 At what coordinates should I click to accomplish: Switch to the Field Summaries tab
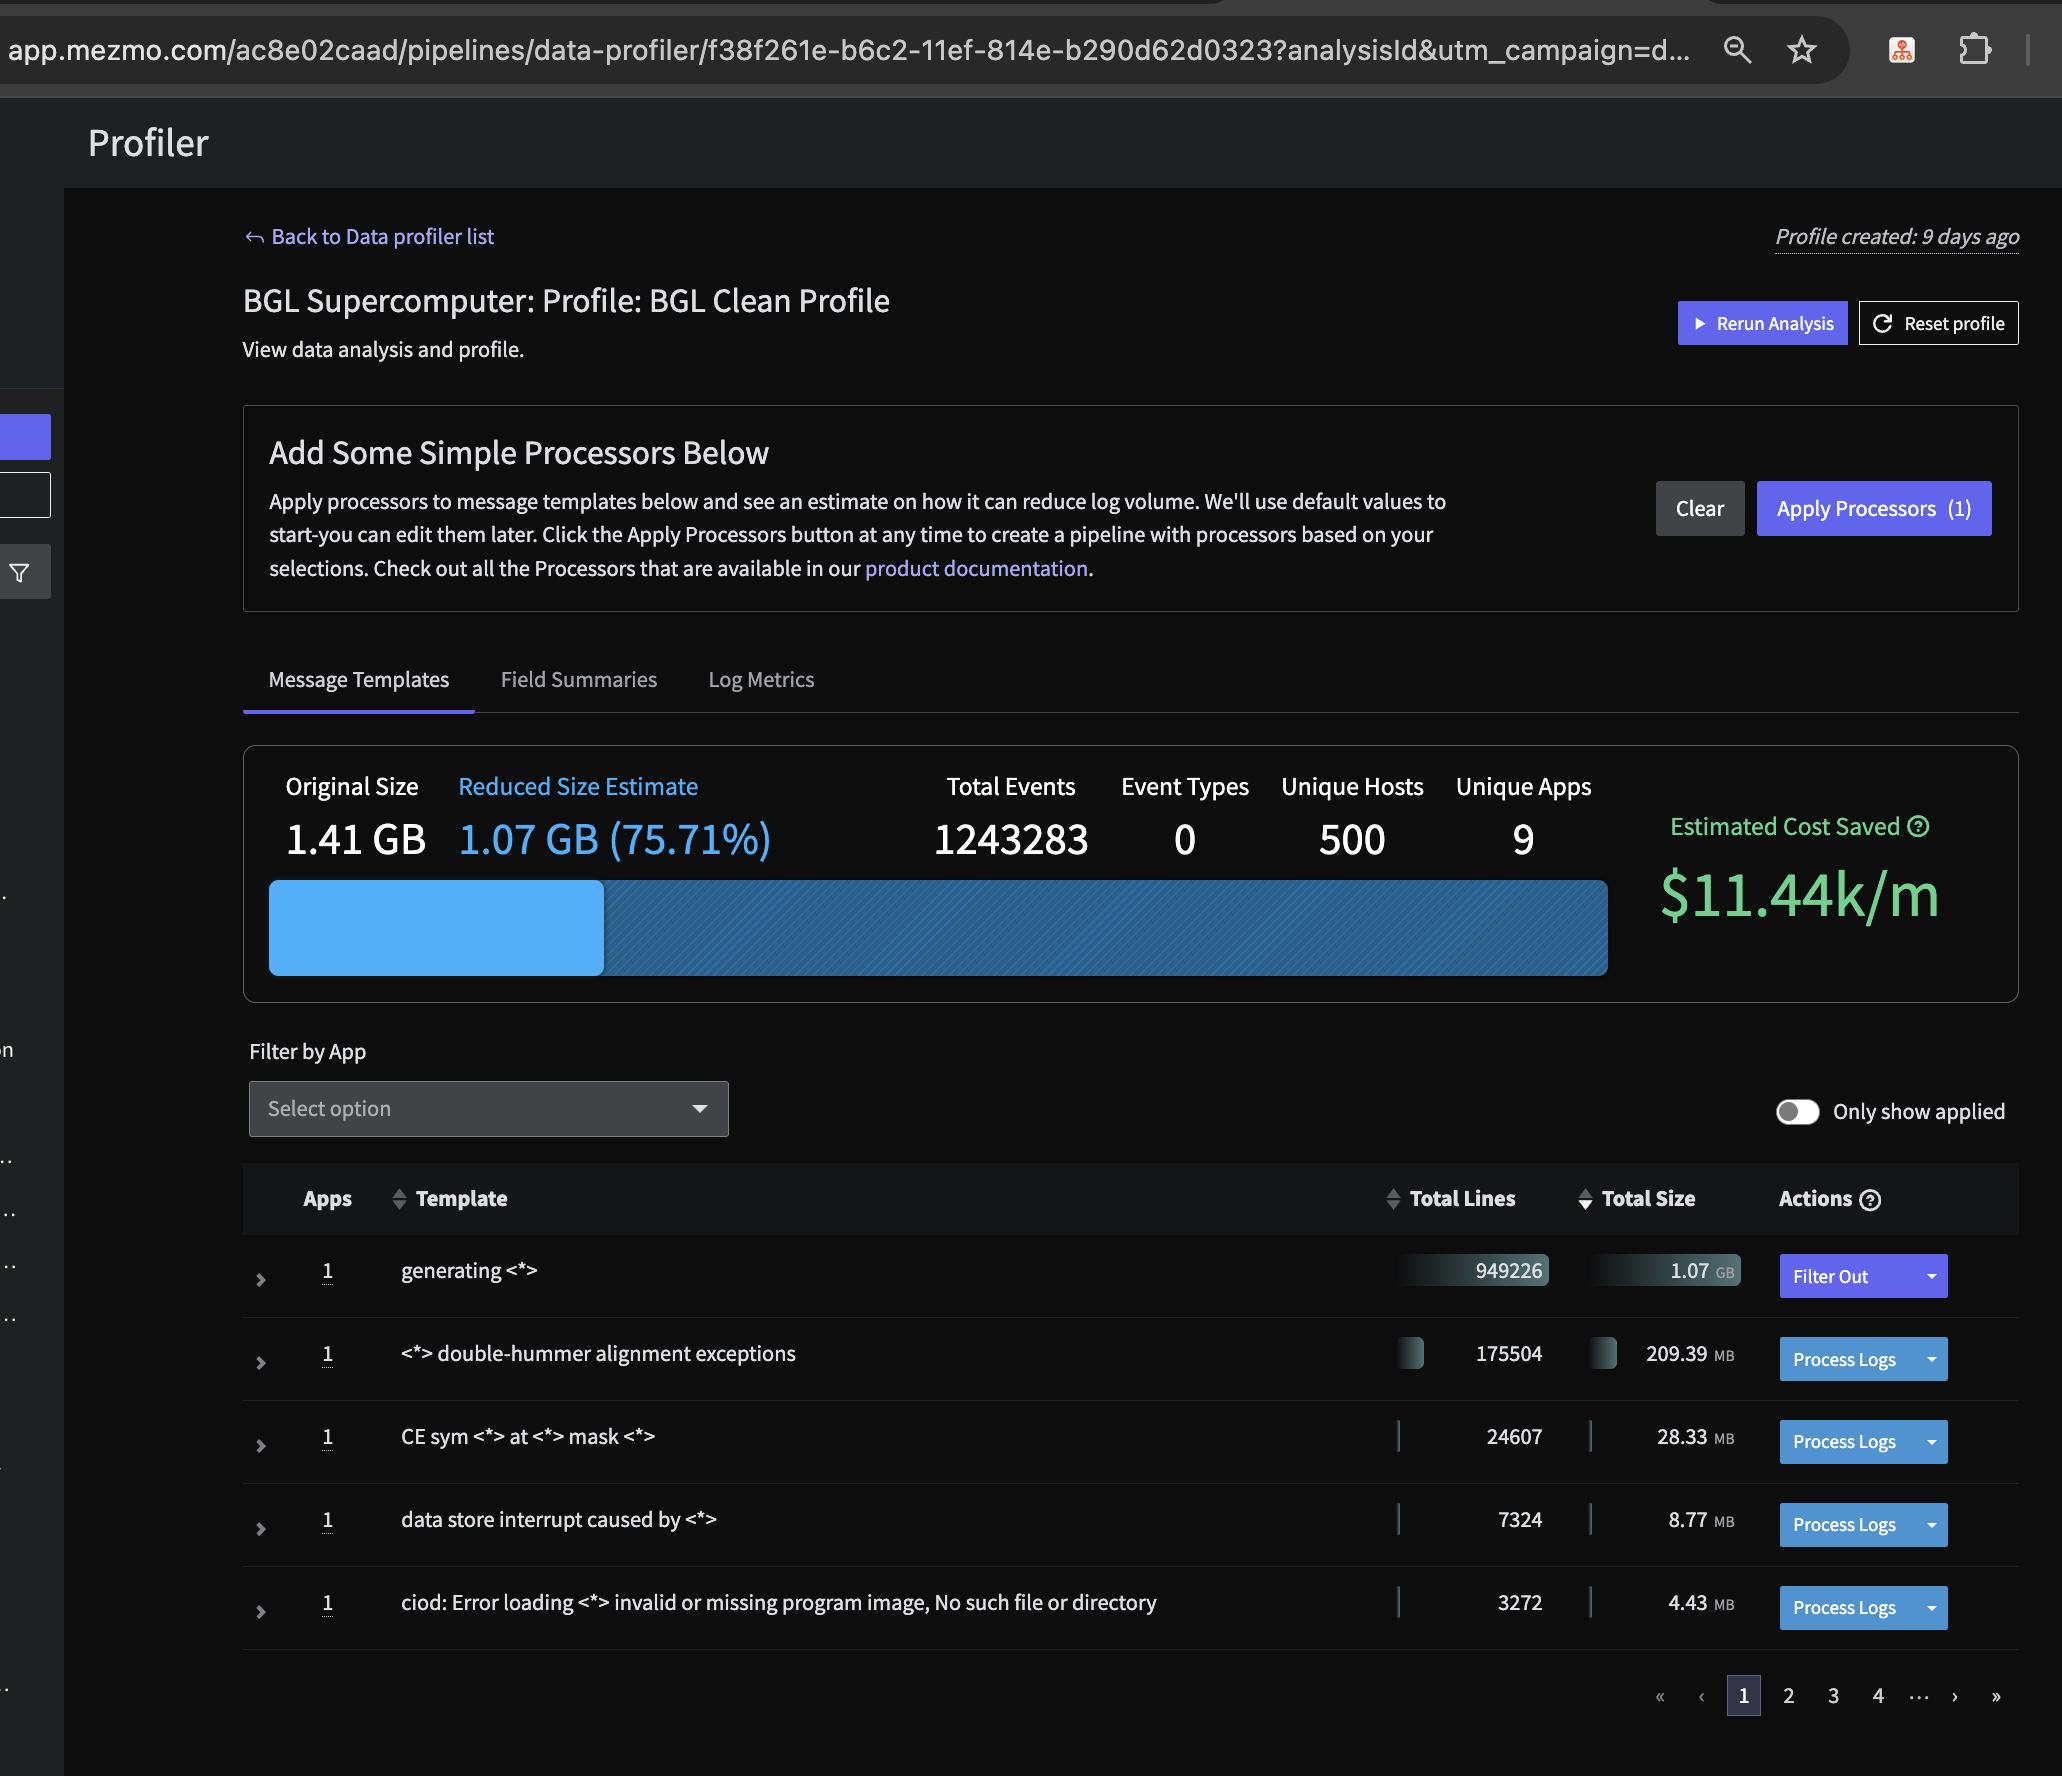click(578, 680)
